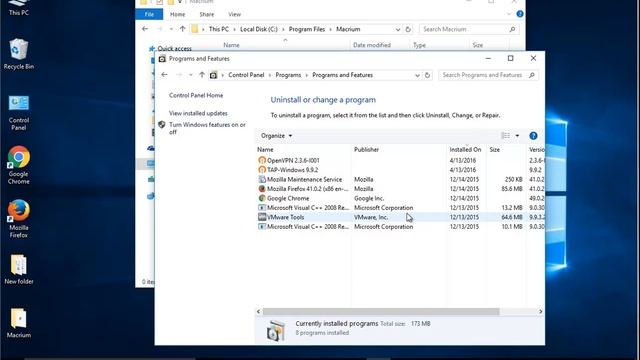Open the This PC desktop icon

click(19, 7)
